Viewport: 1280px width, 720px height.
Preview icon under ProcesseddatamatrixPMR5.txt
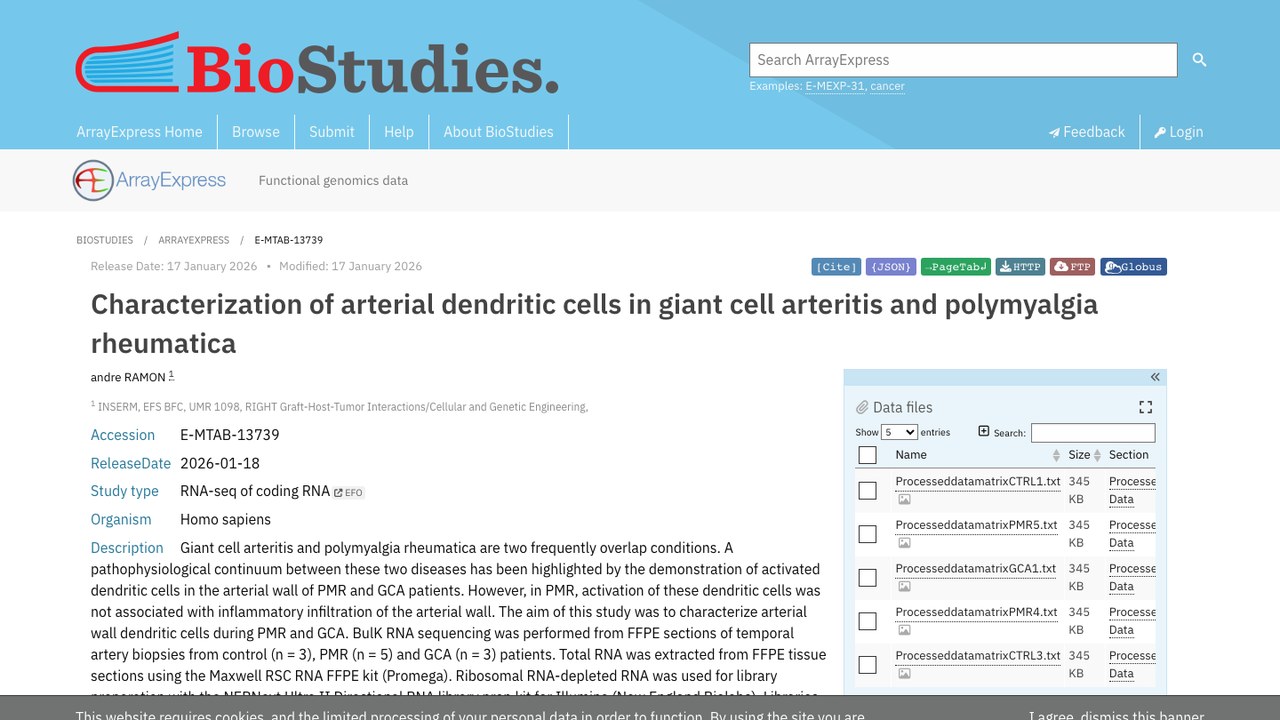point(904,543)
